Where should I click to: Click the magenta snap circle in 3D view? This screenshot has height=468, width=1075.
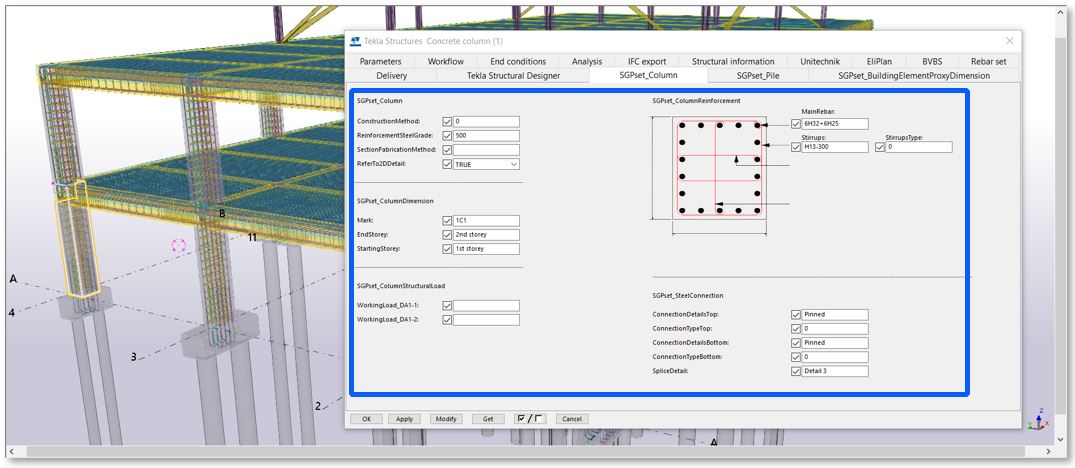[x=179, y=245]
